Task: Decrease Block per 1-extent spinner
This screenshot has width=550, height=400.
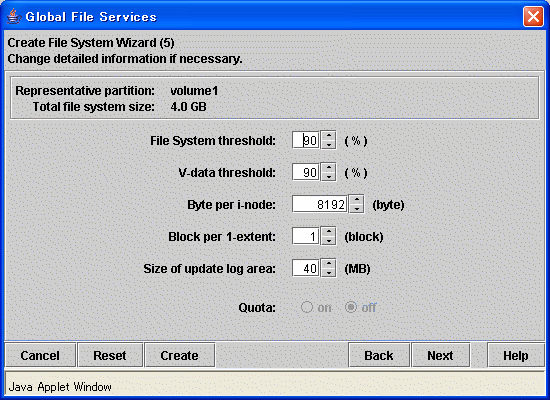Action: point(329,241)
